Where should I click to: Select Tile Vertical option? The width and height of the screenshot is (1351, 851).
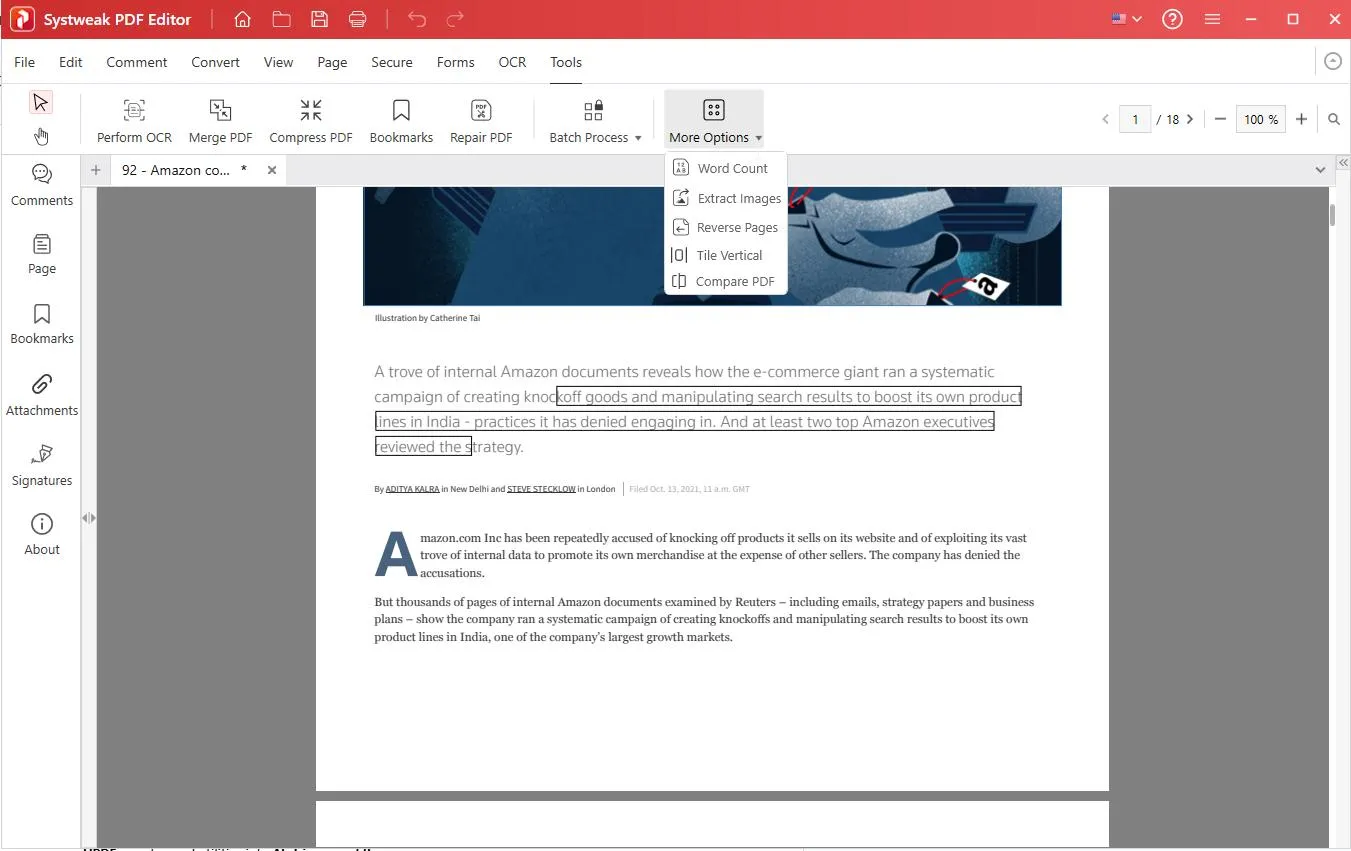[x=726, y=255]
